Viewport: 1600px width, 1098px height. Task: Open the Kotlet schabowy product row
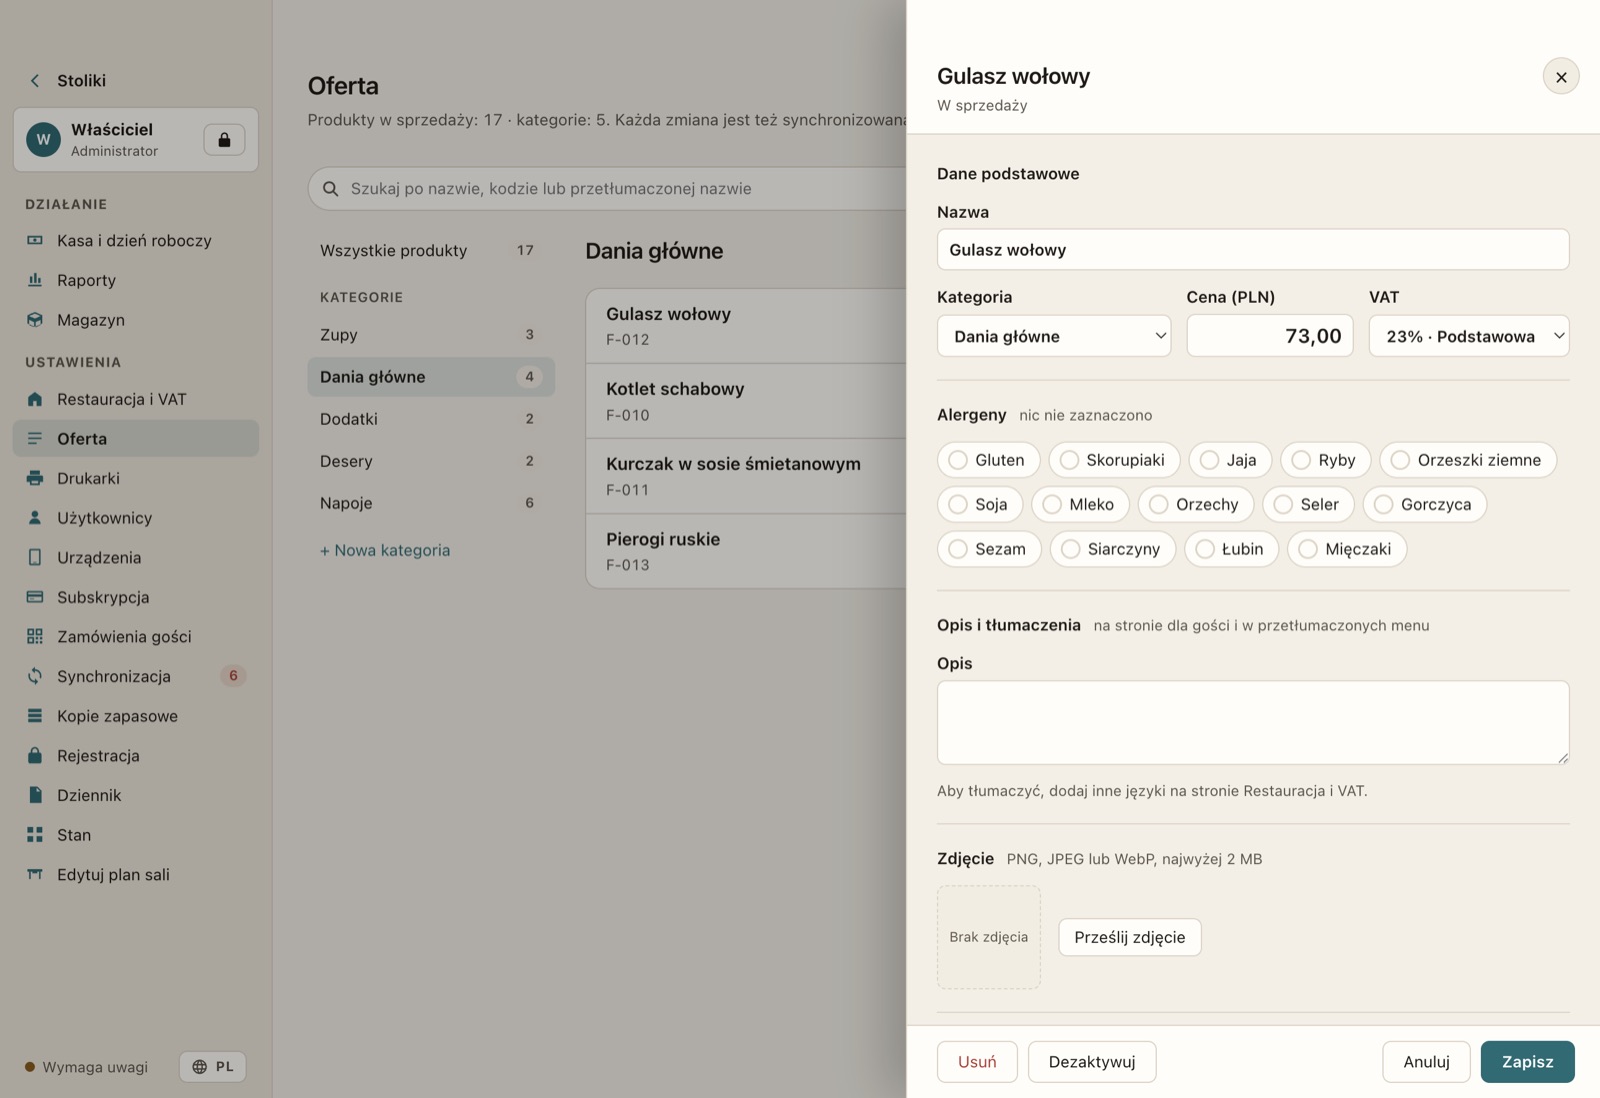click(746, 401)
